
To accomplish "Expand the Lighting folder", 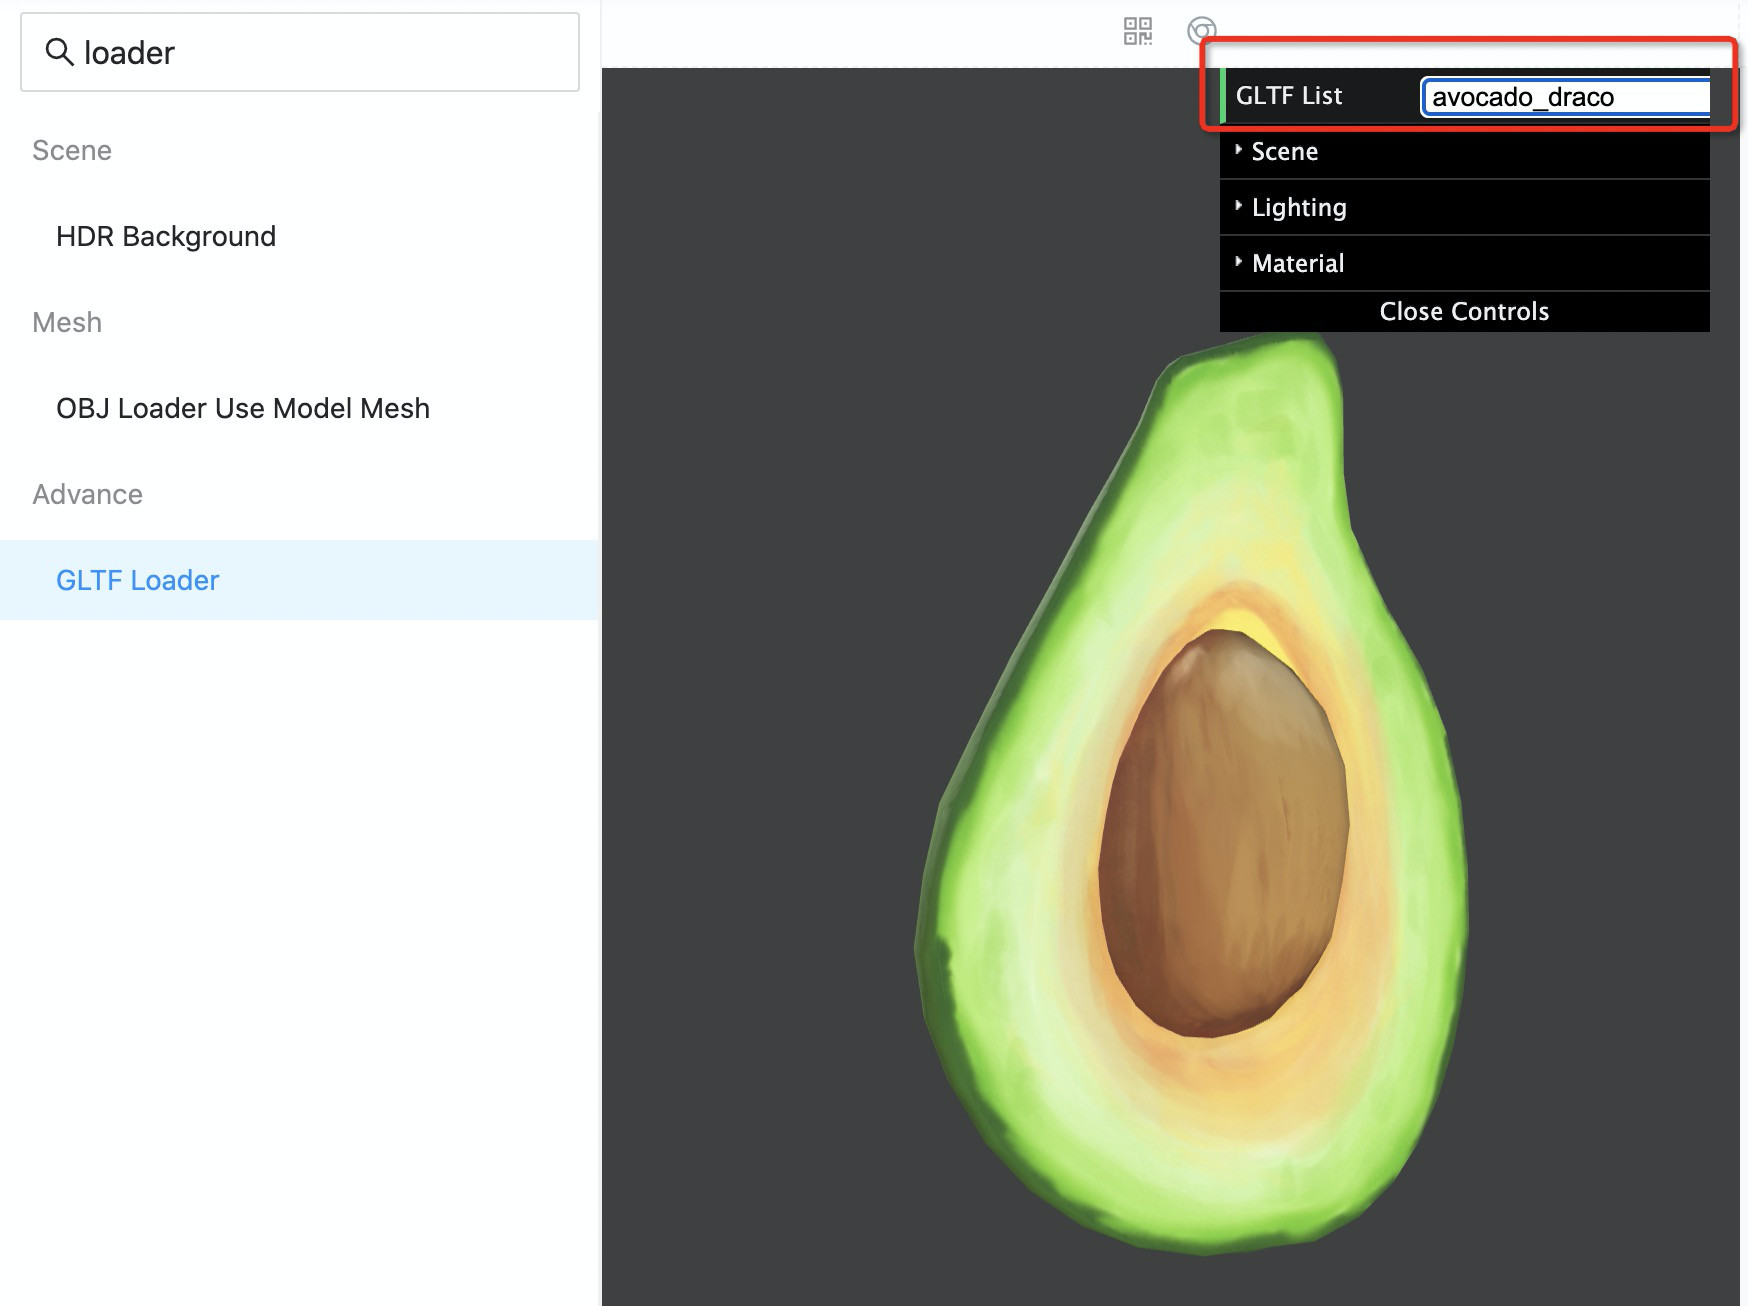I will click(x=1464, y=208).
